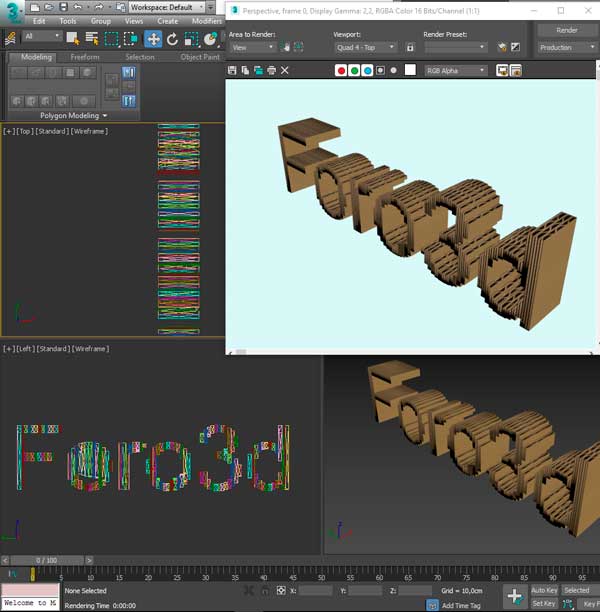600x612 pixels.
Task: Toggle Window/Crossing selection mode
Action: coord(131,39)
